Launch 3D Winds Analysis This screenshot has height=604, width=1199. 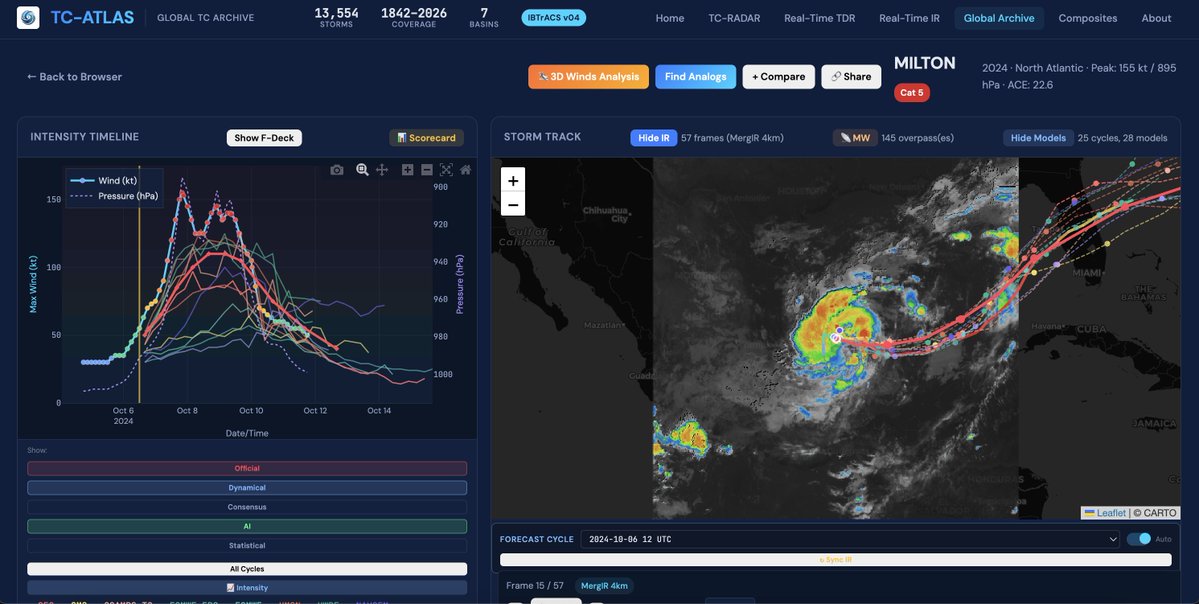tap(588, 76)
